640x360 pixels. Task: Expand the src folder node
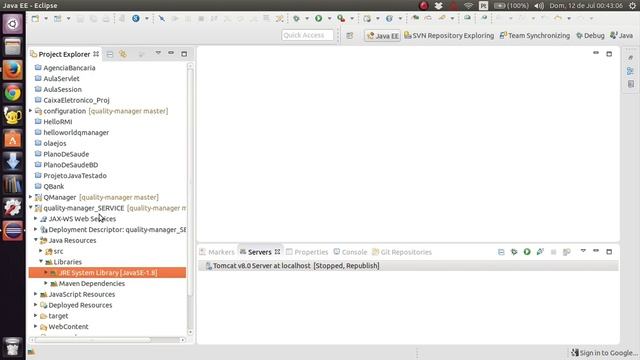(41, 251)
